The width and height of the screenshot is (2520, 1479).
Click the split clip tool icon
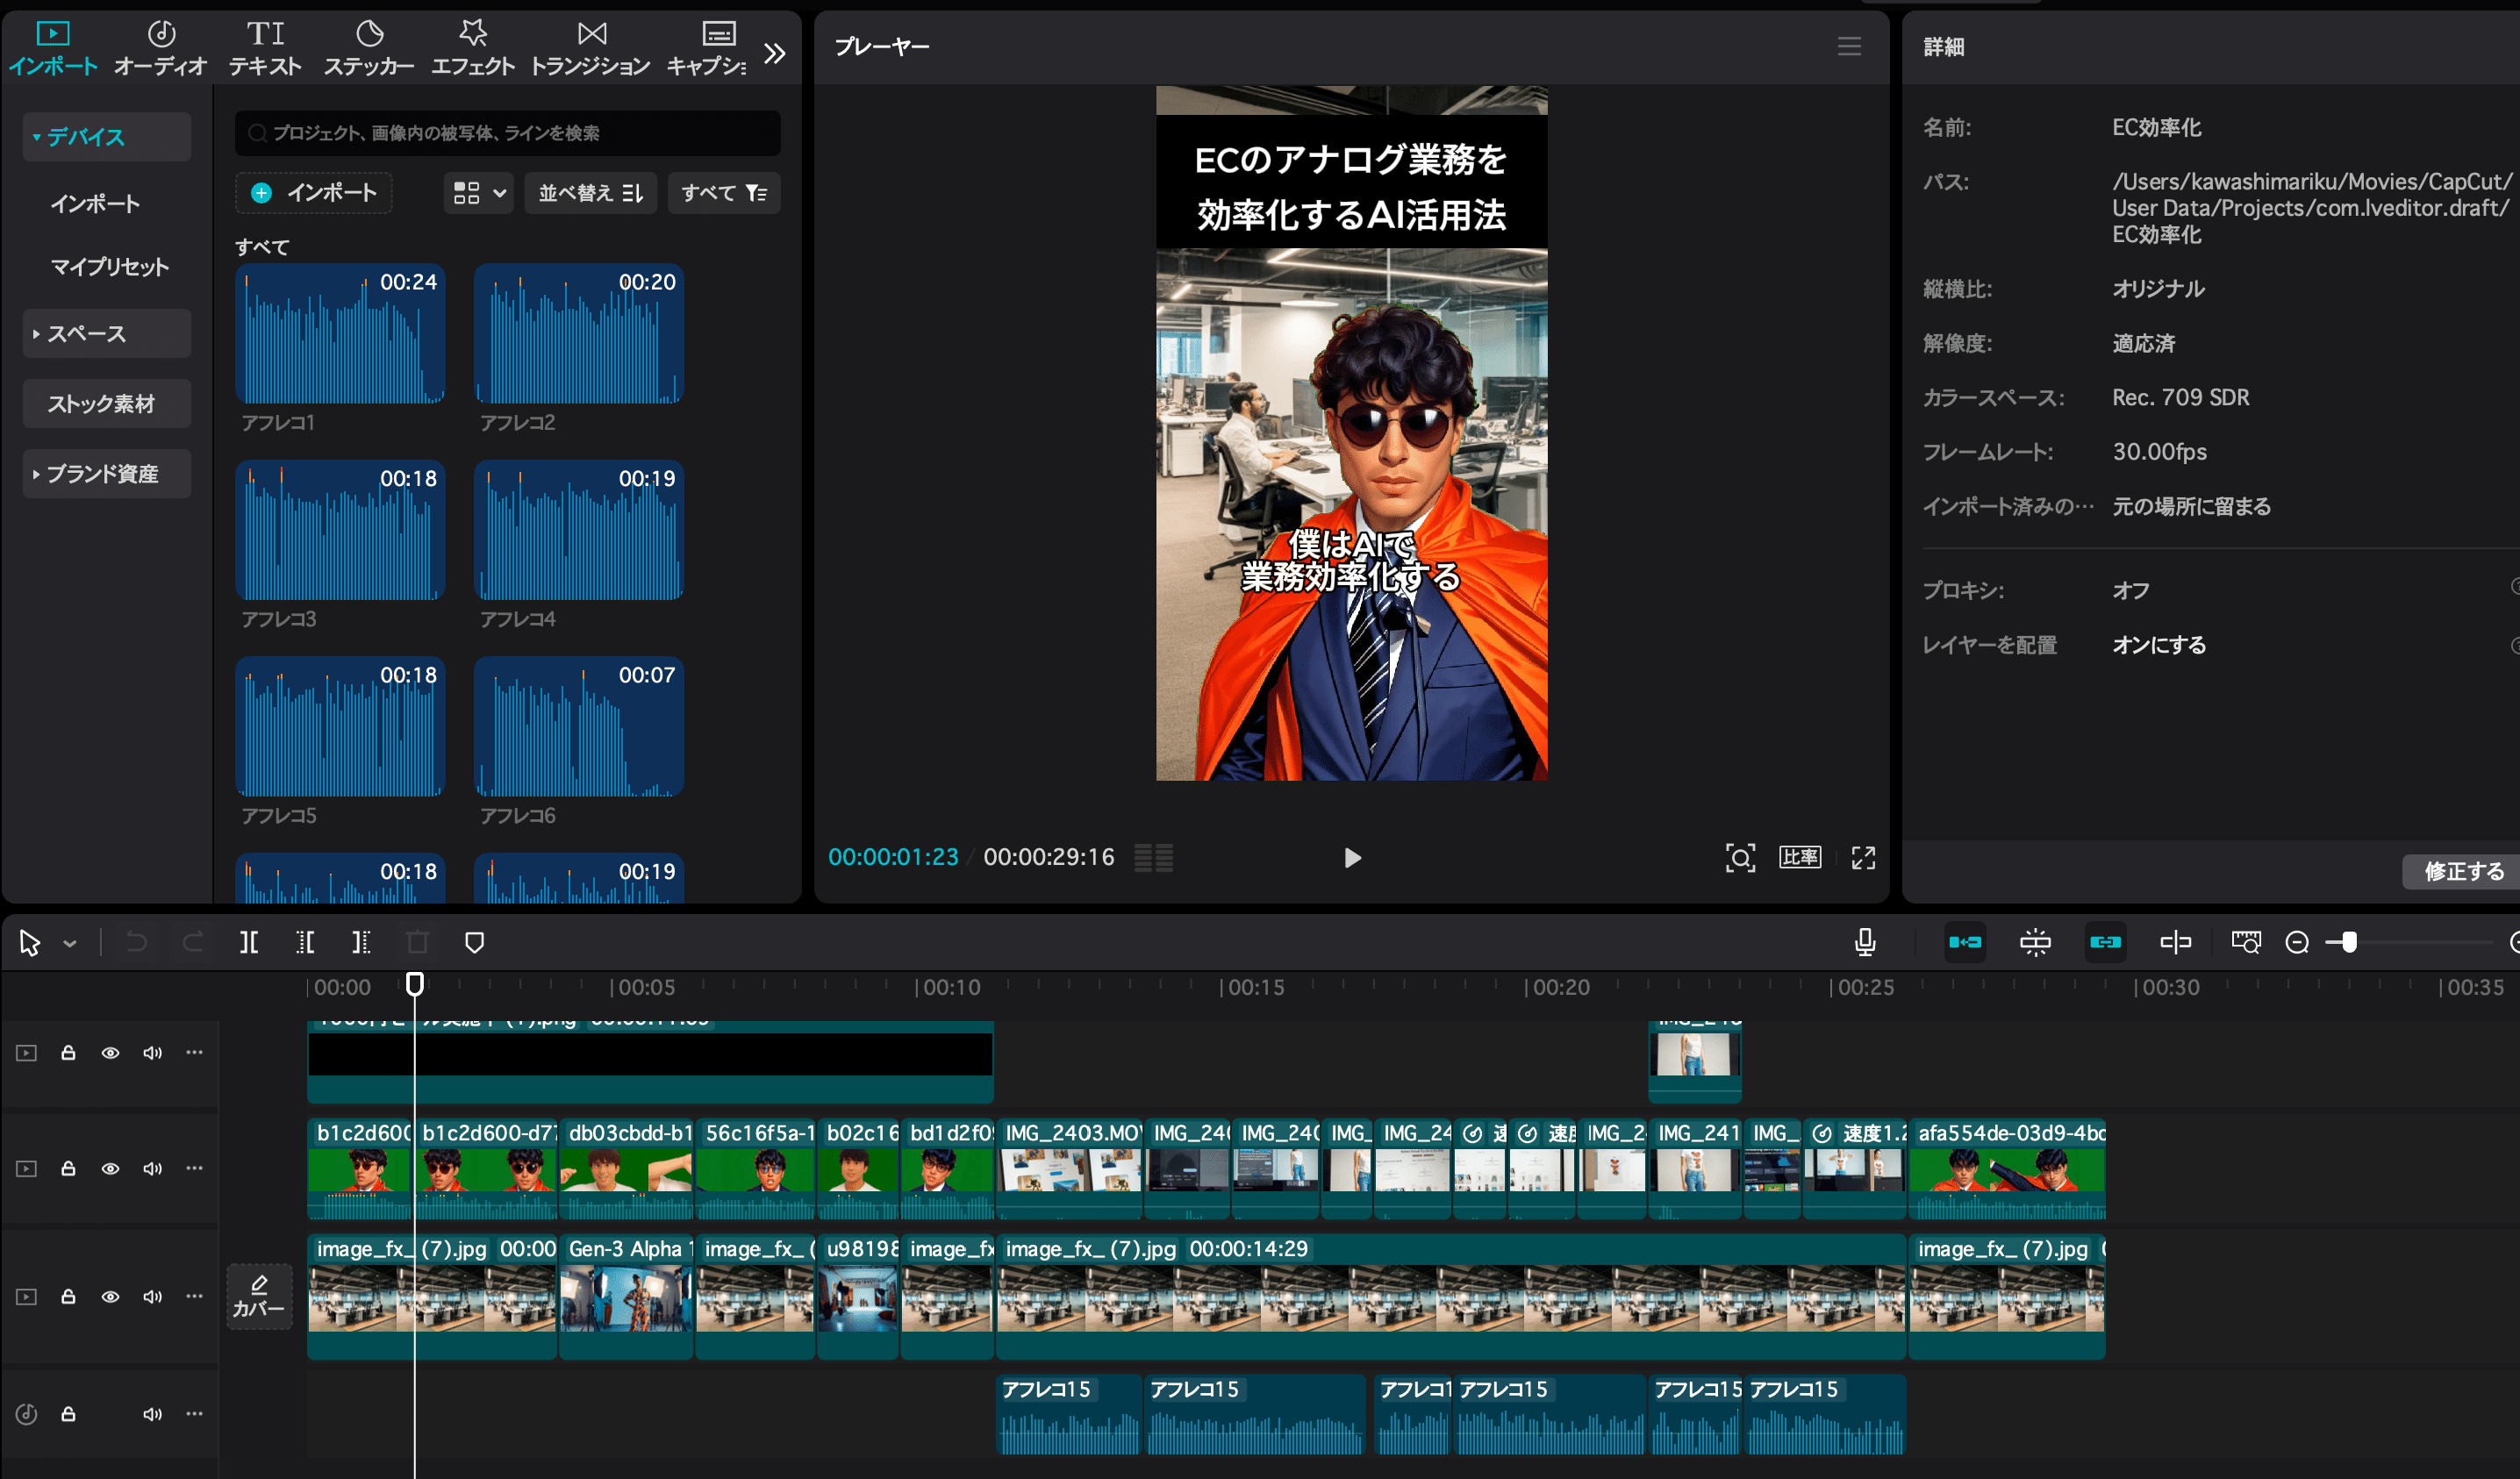tap(249, 942)
